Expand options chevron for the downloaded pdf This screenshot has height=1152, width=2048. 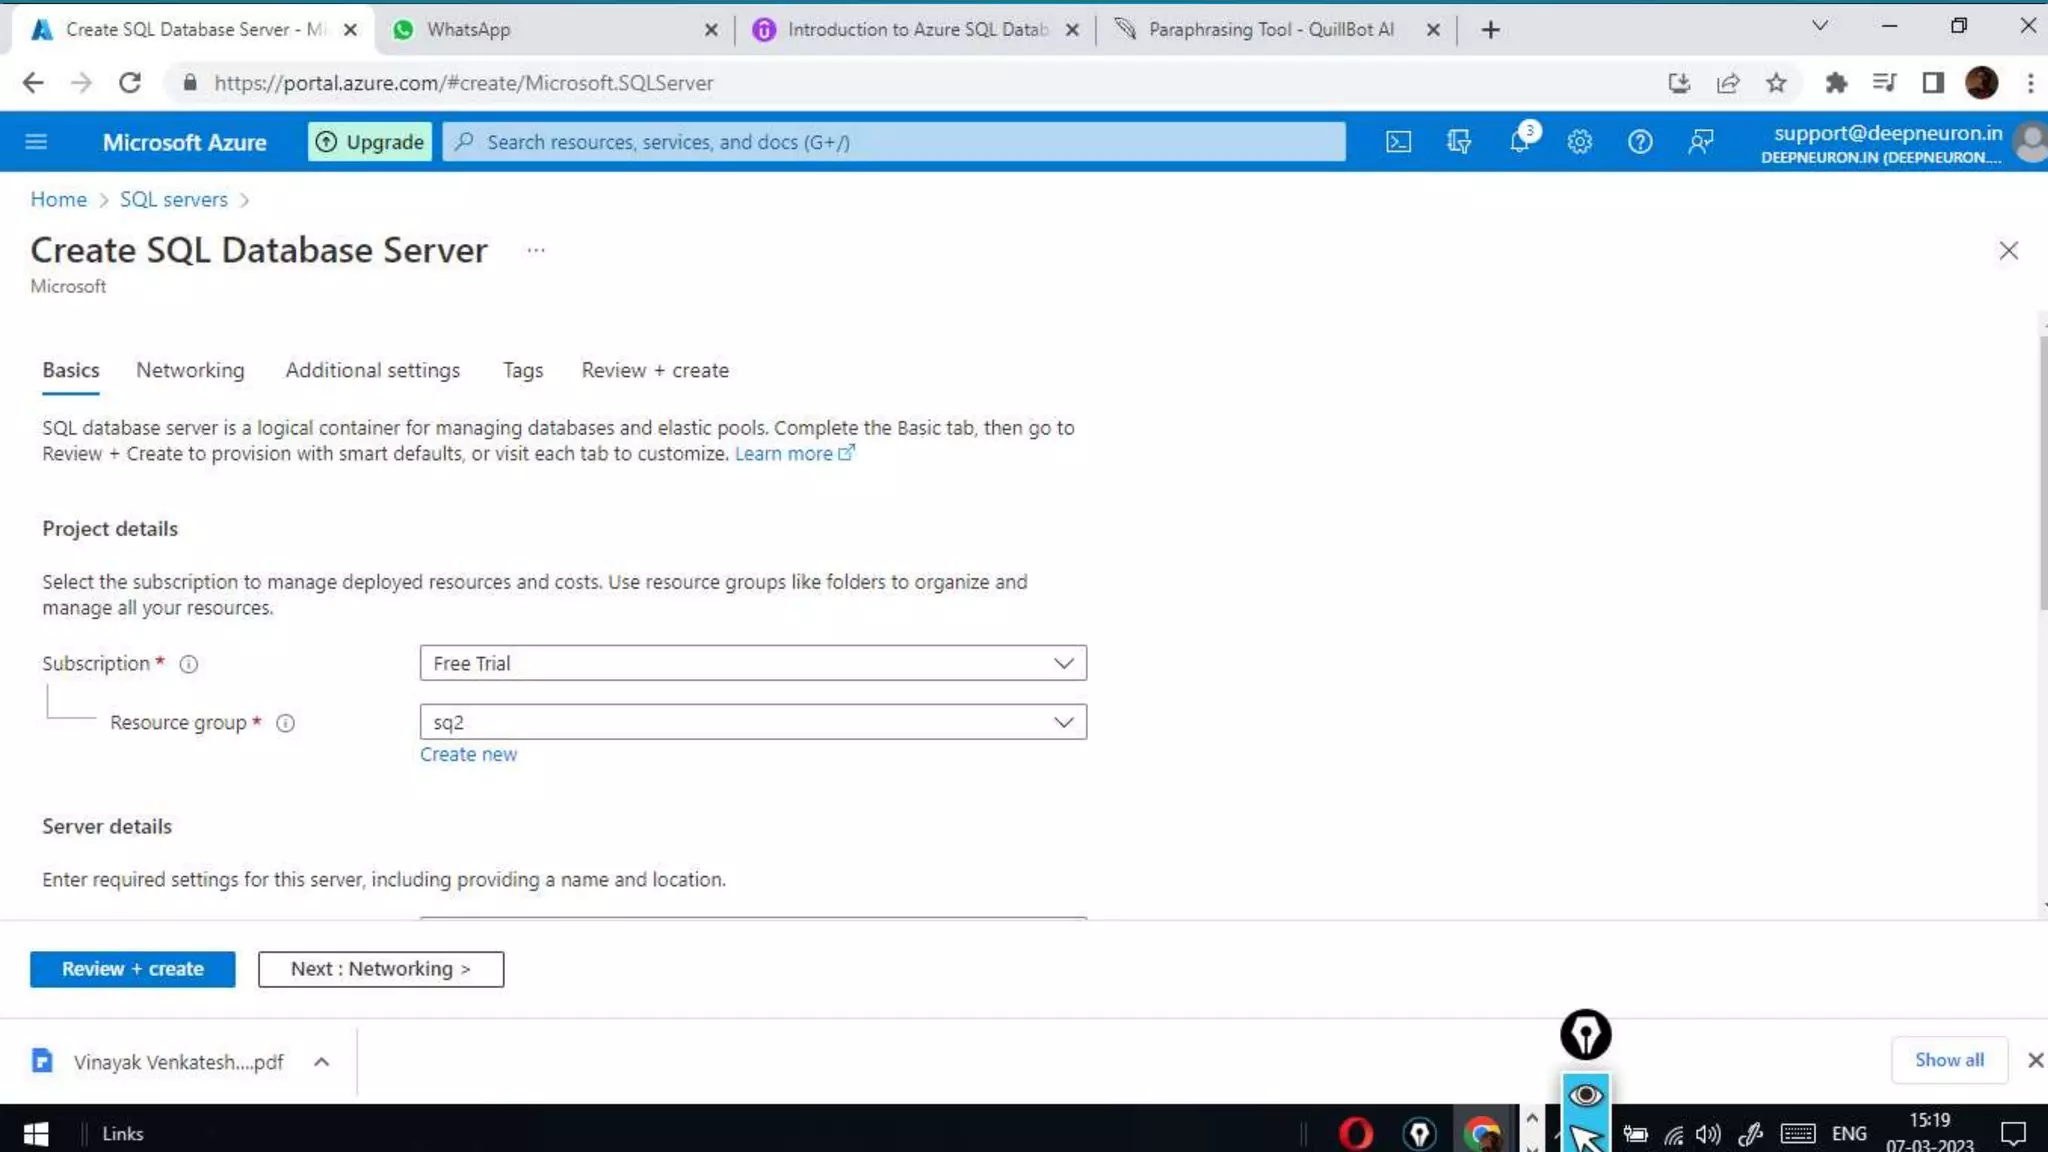click(321, 1062)
